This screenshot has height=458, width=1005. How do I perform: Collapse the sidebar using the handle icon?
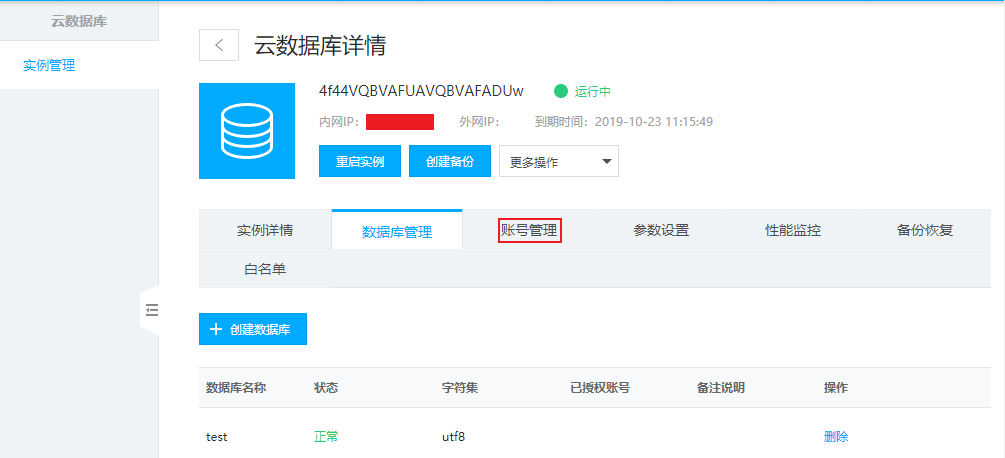(151, 311)
